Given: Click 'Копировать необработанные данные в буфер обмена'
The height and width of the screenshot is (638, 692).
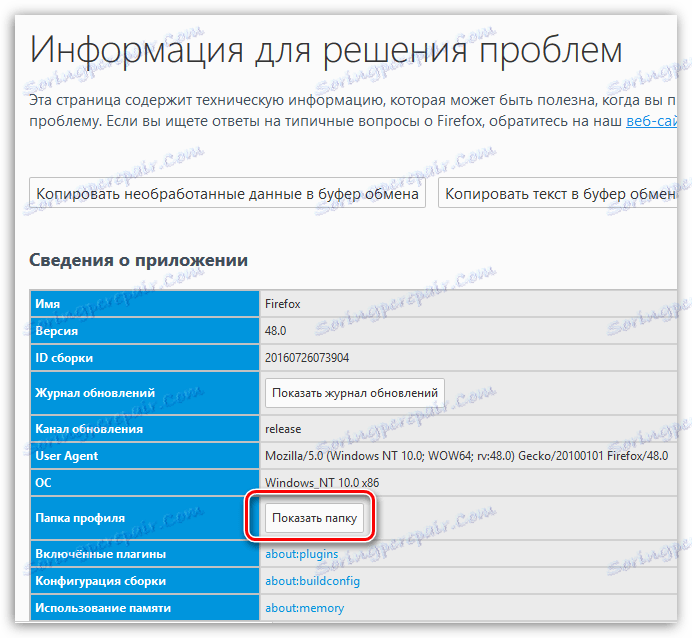Looking at the screenshot, I should (x=227, y=193).
